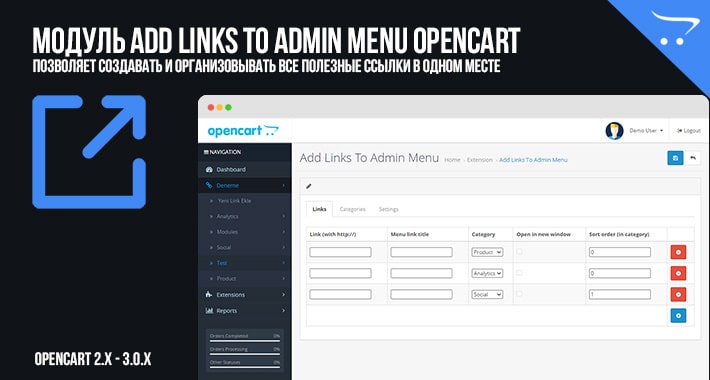The height and width of the screenshot is (380, 710).
Task: Open the Demo User dropdown menu
Action: (x=646, y=130)
